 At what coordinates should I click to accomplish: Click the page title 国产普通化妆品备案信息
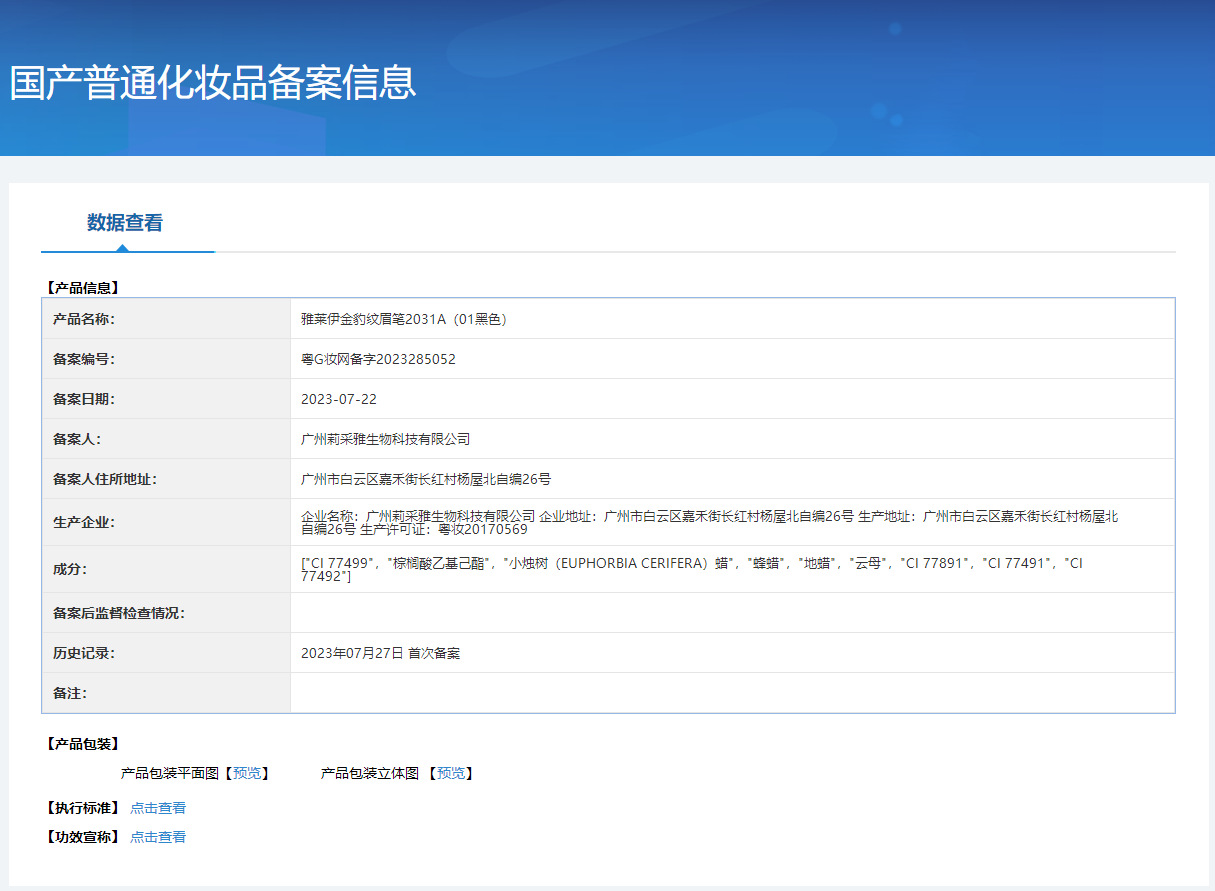pos(213,82)
